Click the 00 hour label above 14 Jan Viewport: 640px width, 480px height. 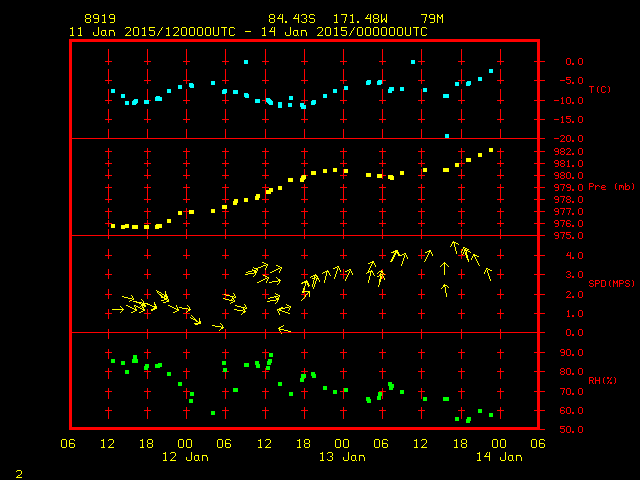click(499, 444)
